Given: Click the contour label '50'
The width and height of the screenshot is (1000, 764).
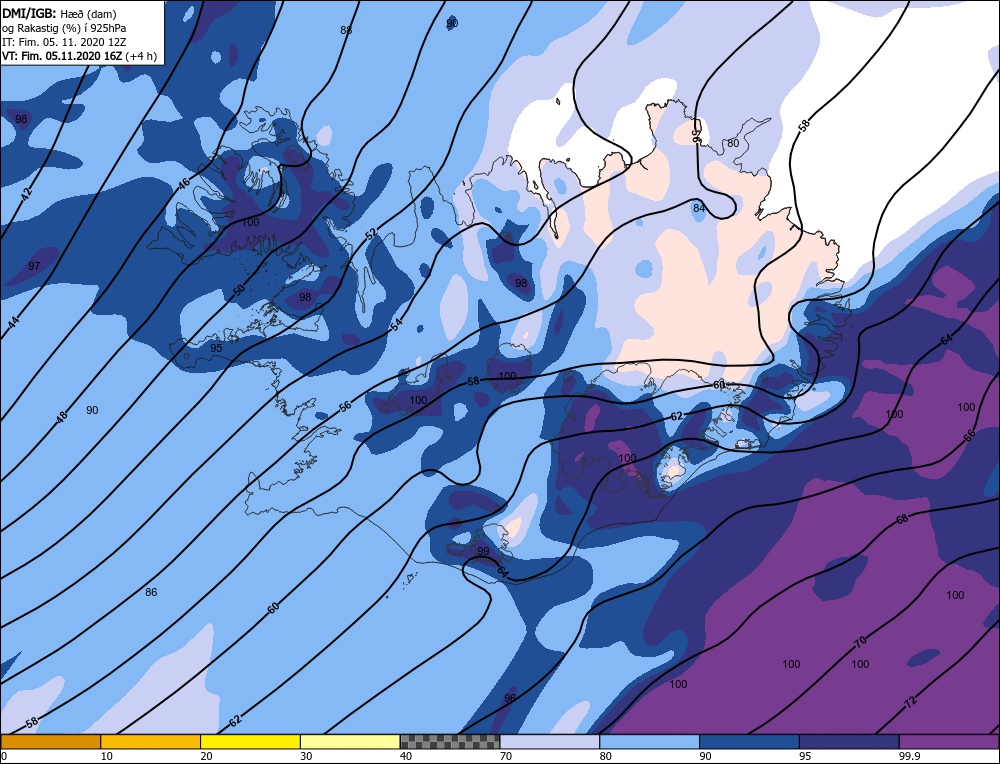Looking at the screenshot, I should [239, 290].
